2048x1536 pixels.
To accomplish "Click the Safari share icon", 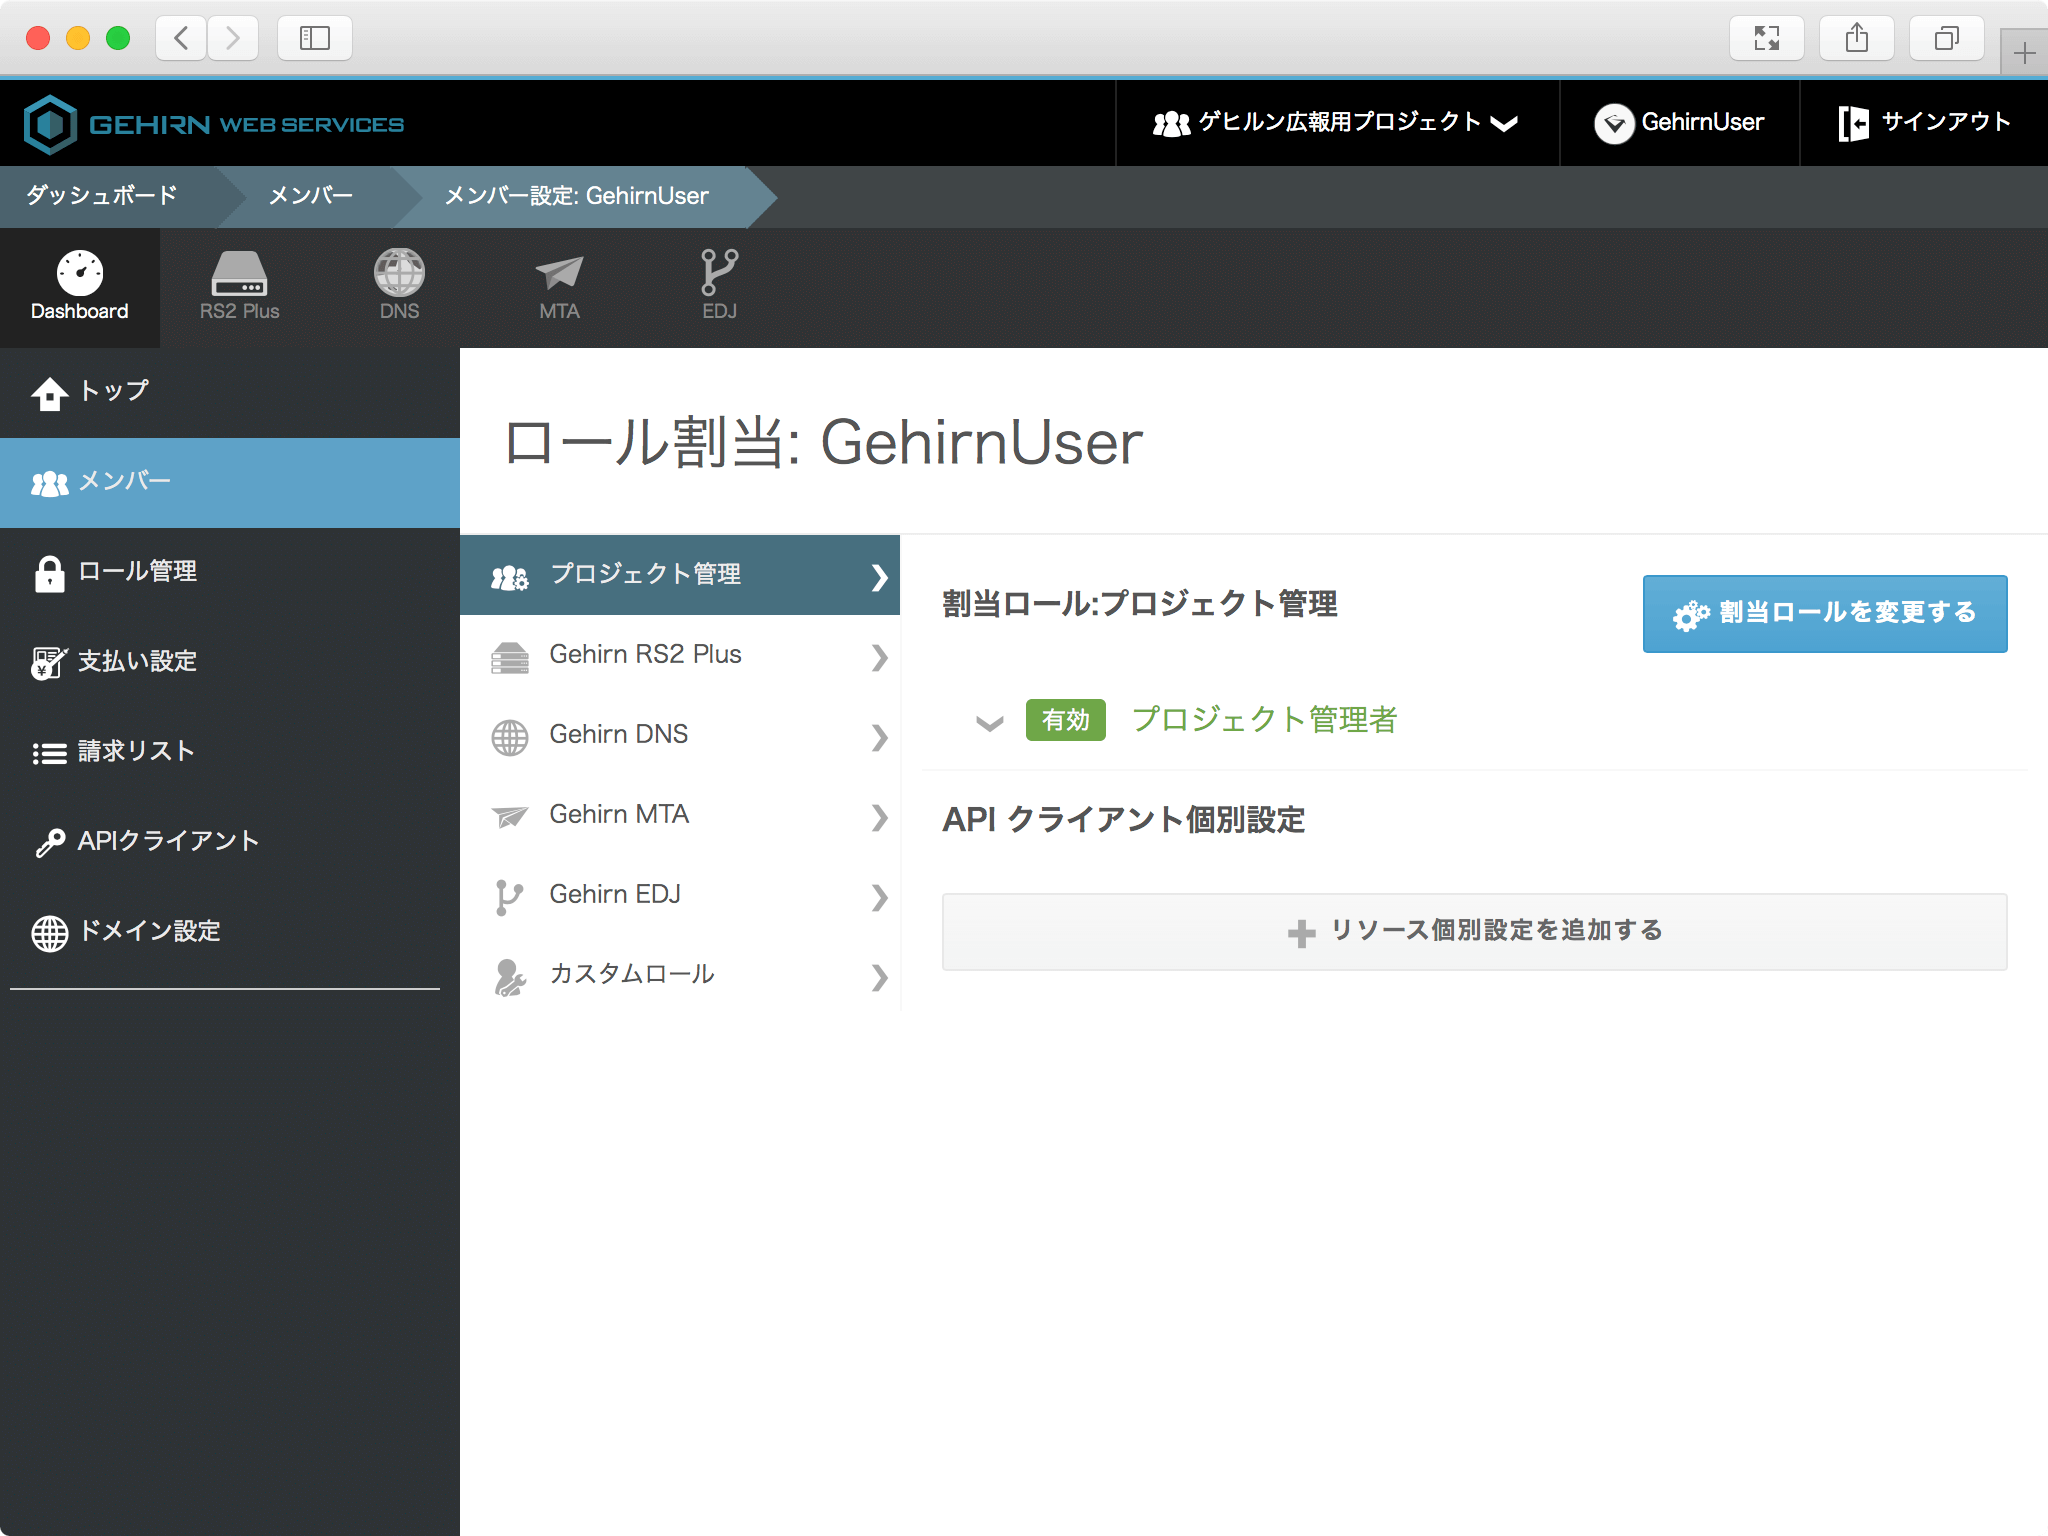I will point(1856,38).
